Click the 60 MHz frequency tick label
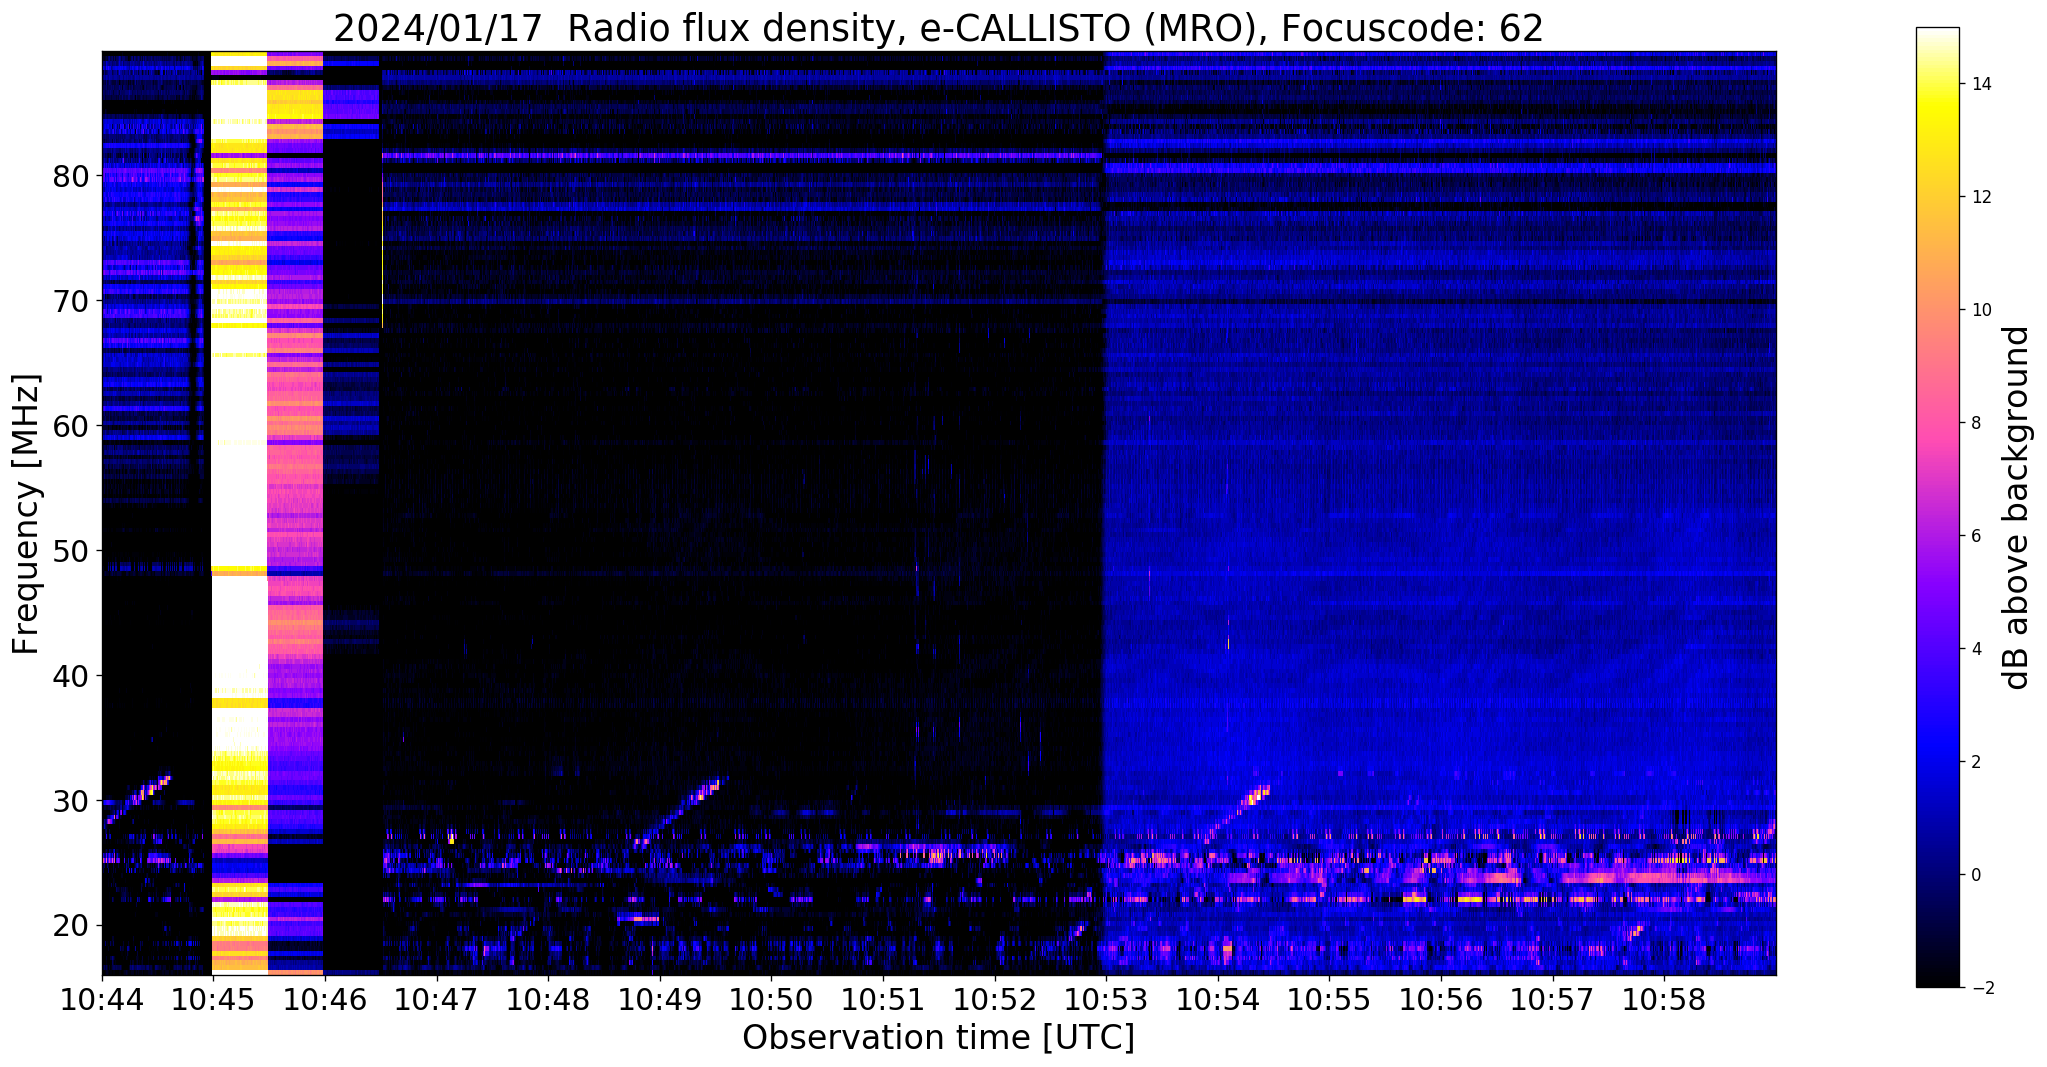The height and width of the screenshot is (1067, 2047). tap(71, 426)
